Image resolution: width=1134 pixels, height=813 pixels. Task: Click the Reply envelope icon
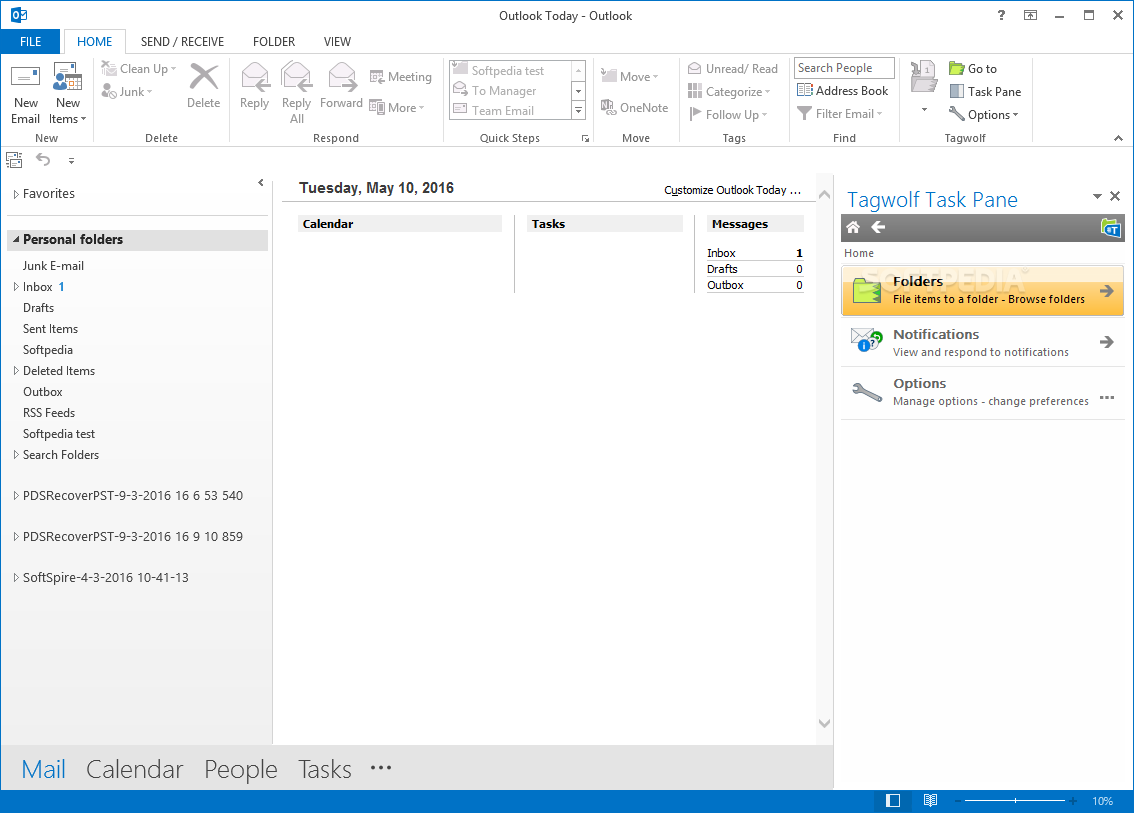(255, 77)
